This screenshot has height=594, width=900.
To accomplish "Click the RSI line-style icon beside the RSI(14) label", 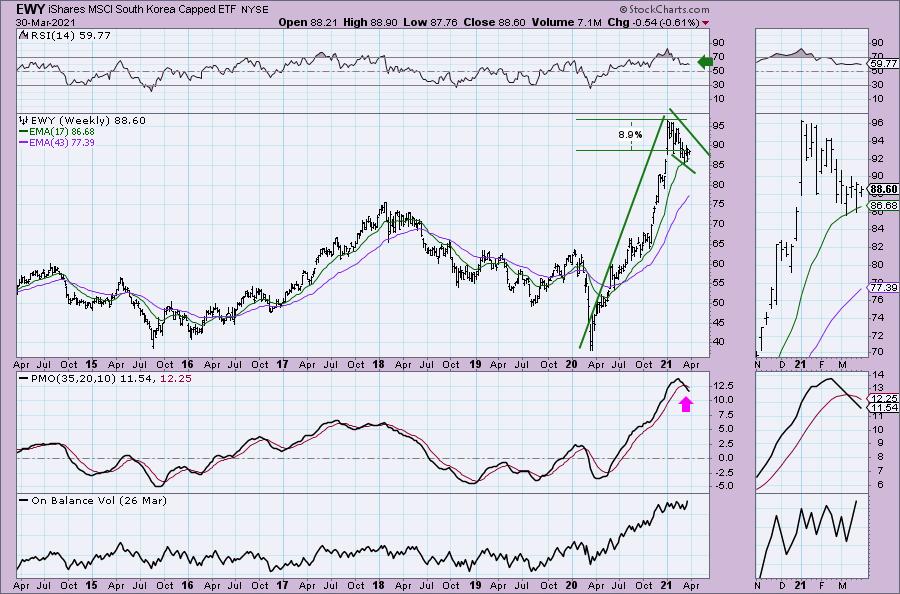I will pos(23,35).
